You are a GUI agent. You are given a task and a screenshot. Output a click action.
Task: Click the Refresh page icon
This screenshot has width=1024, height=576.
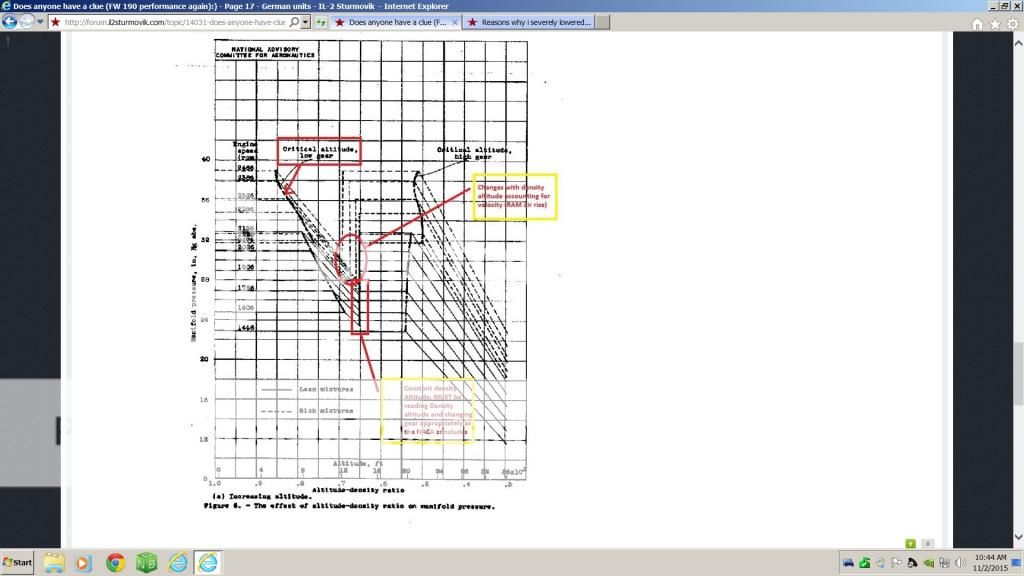pyautogui.click(x=320, y=21)
